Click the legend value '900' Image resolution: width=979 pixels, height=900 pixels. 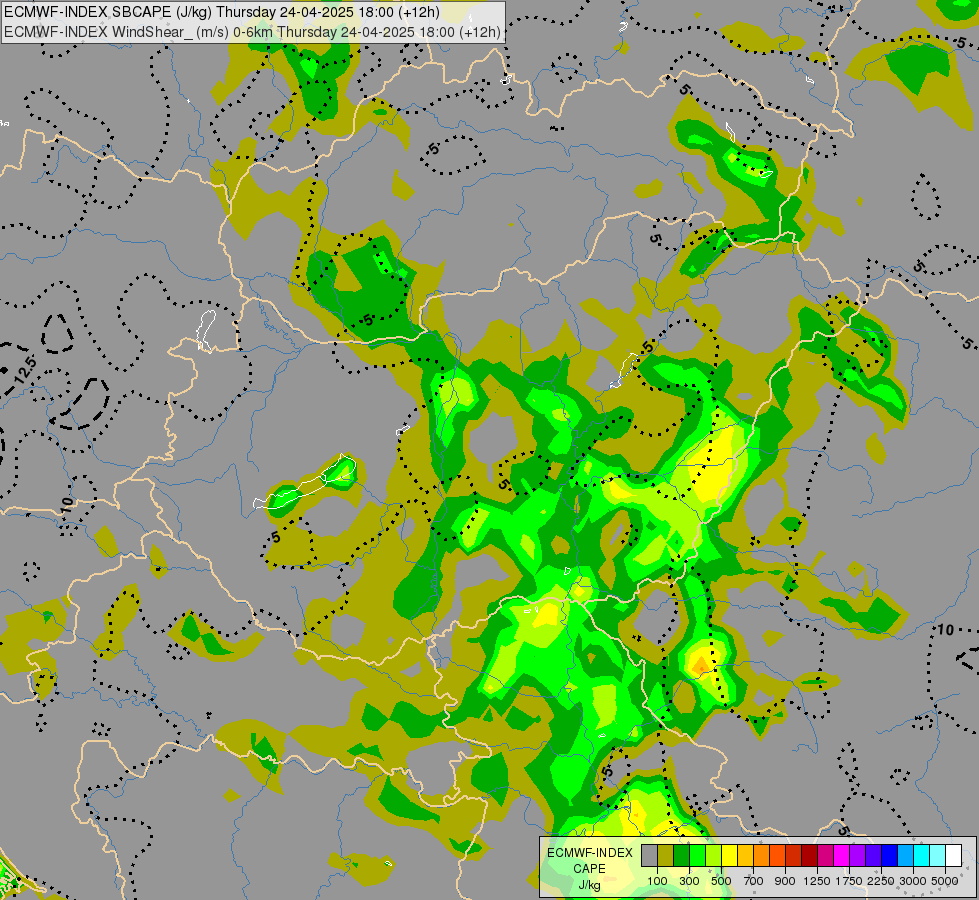pyautogui.click(x=785, y=881)
